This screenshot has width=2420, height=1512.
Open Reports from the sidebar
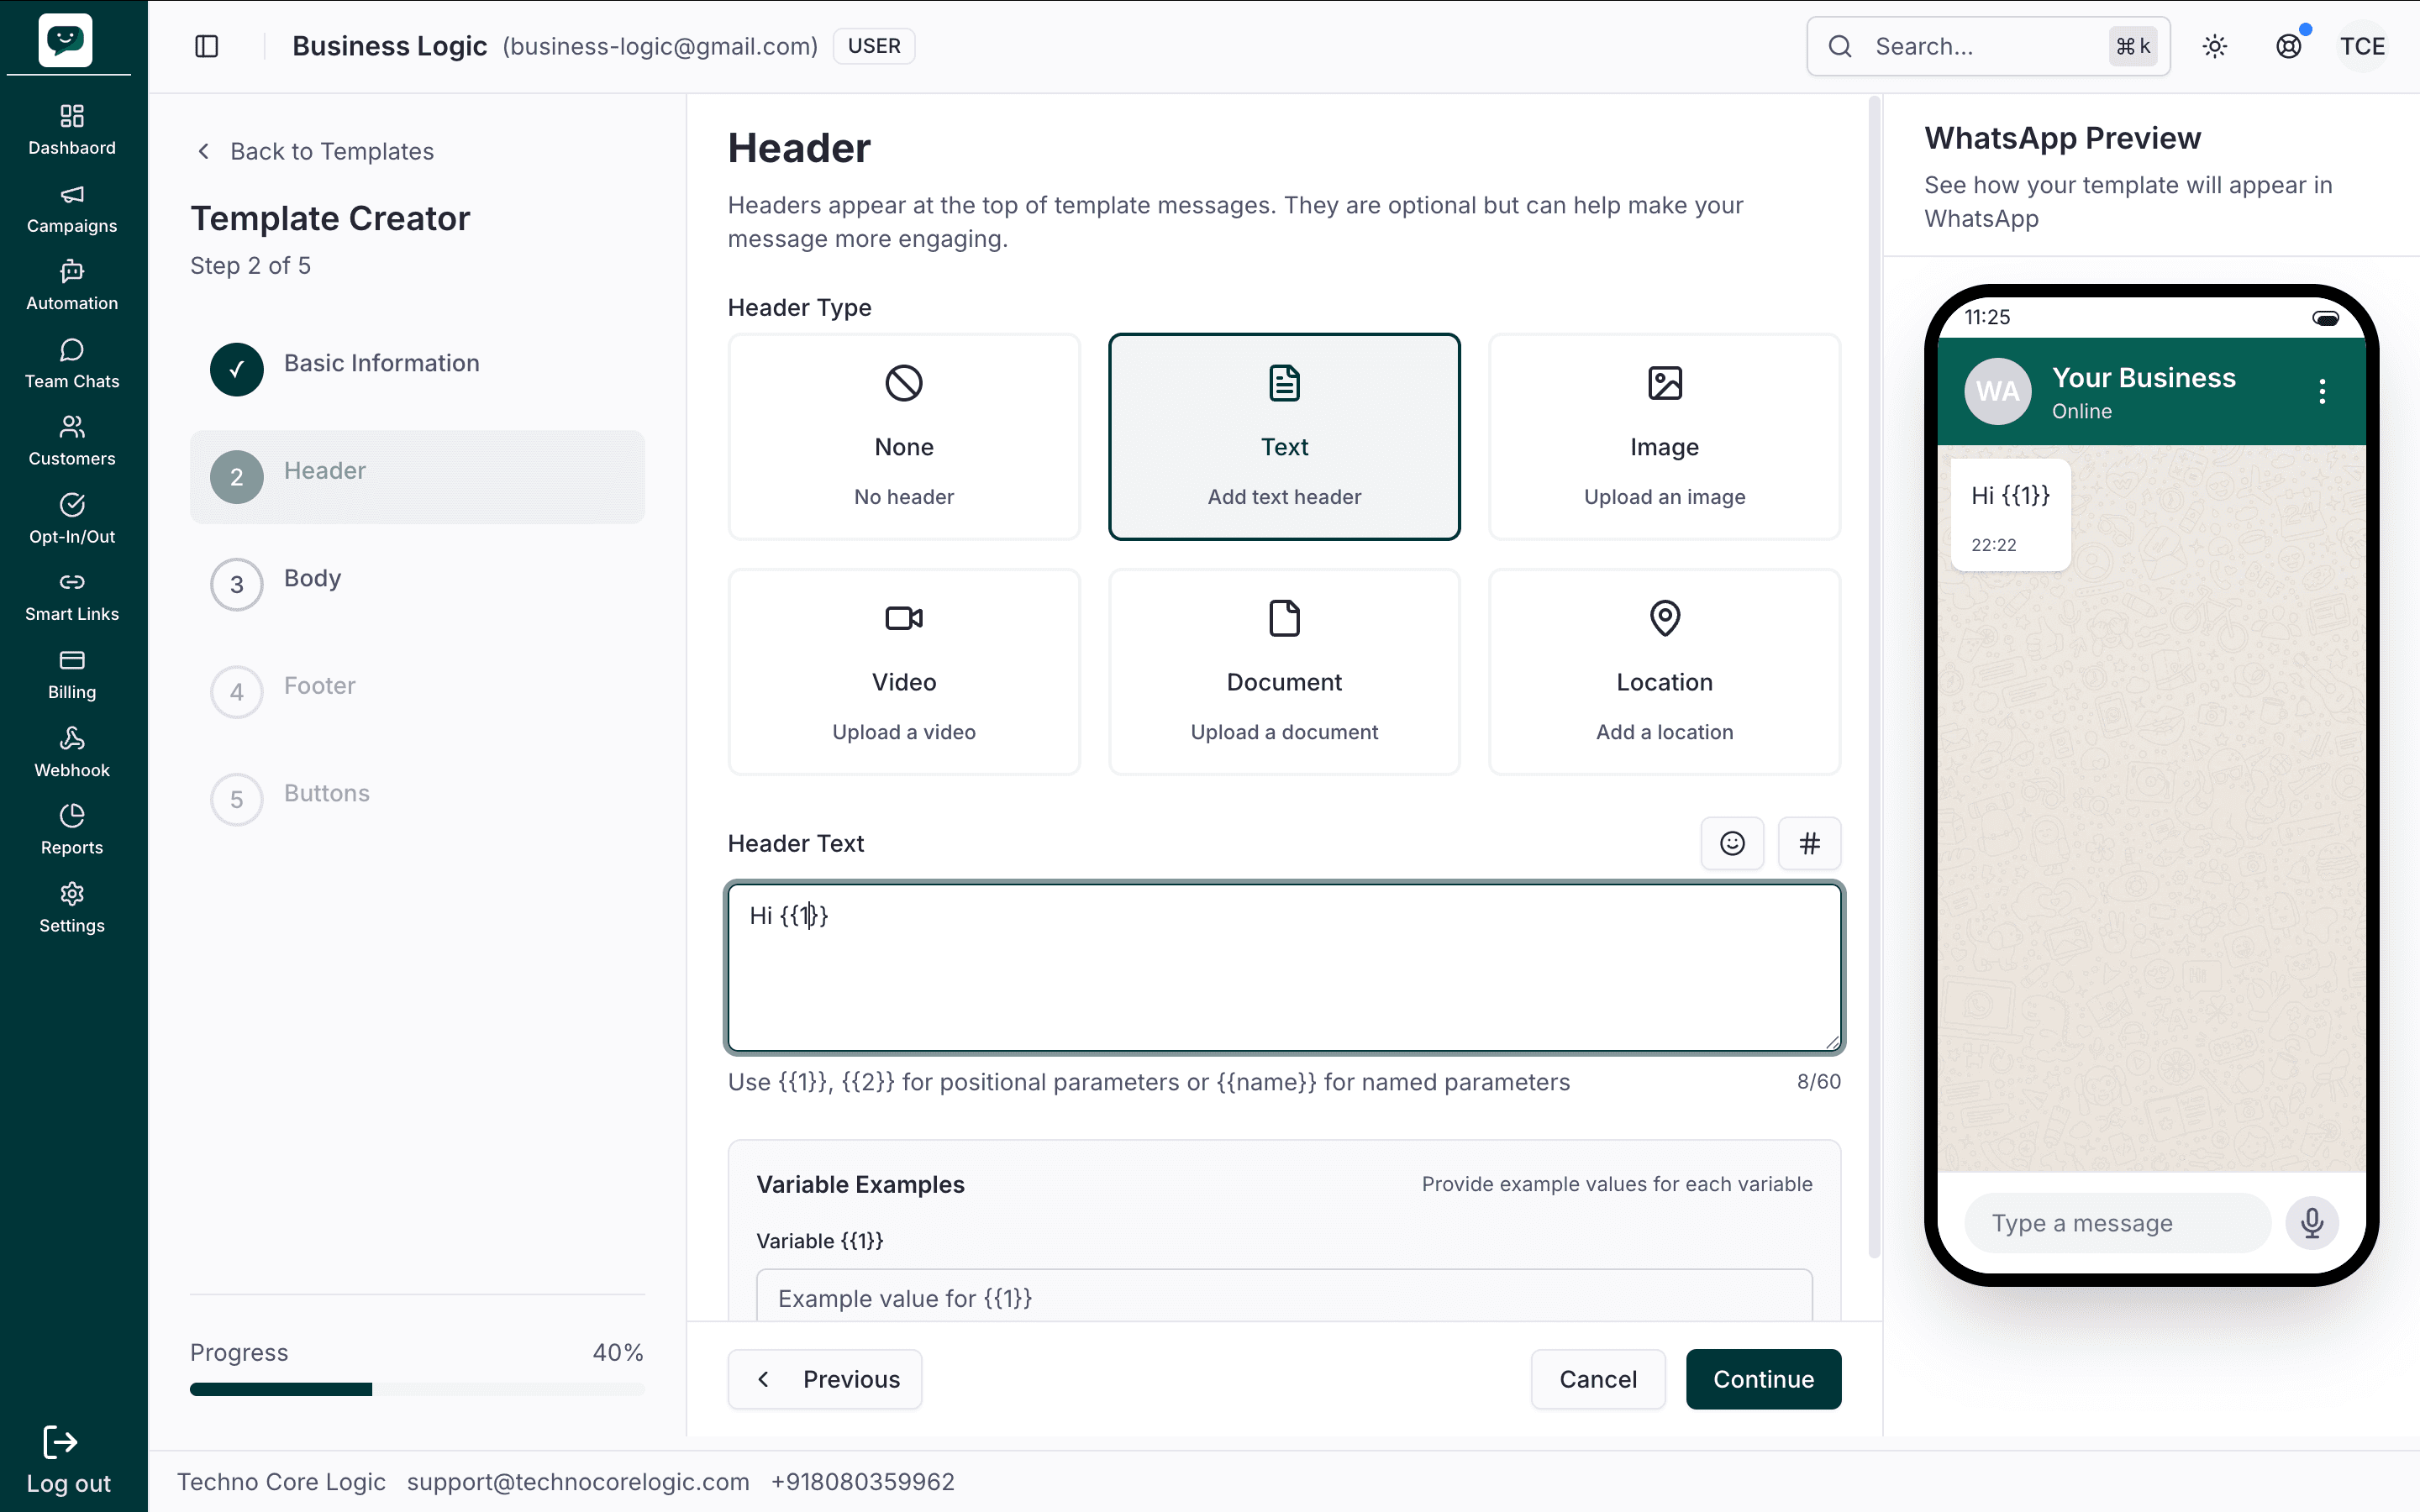pos(72,830)
